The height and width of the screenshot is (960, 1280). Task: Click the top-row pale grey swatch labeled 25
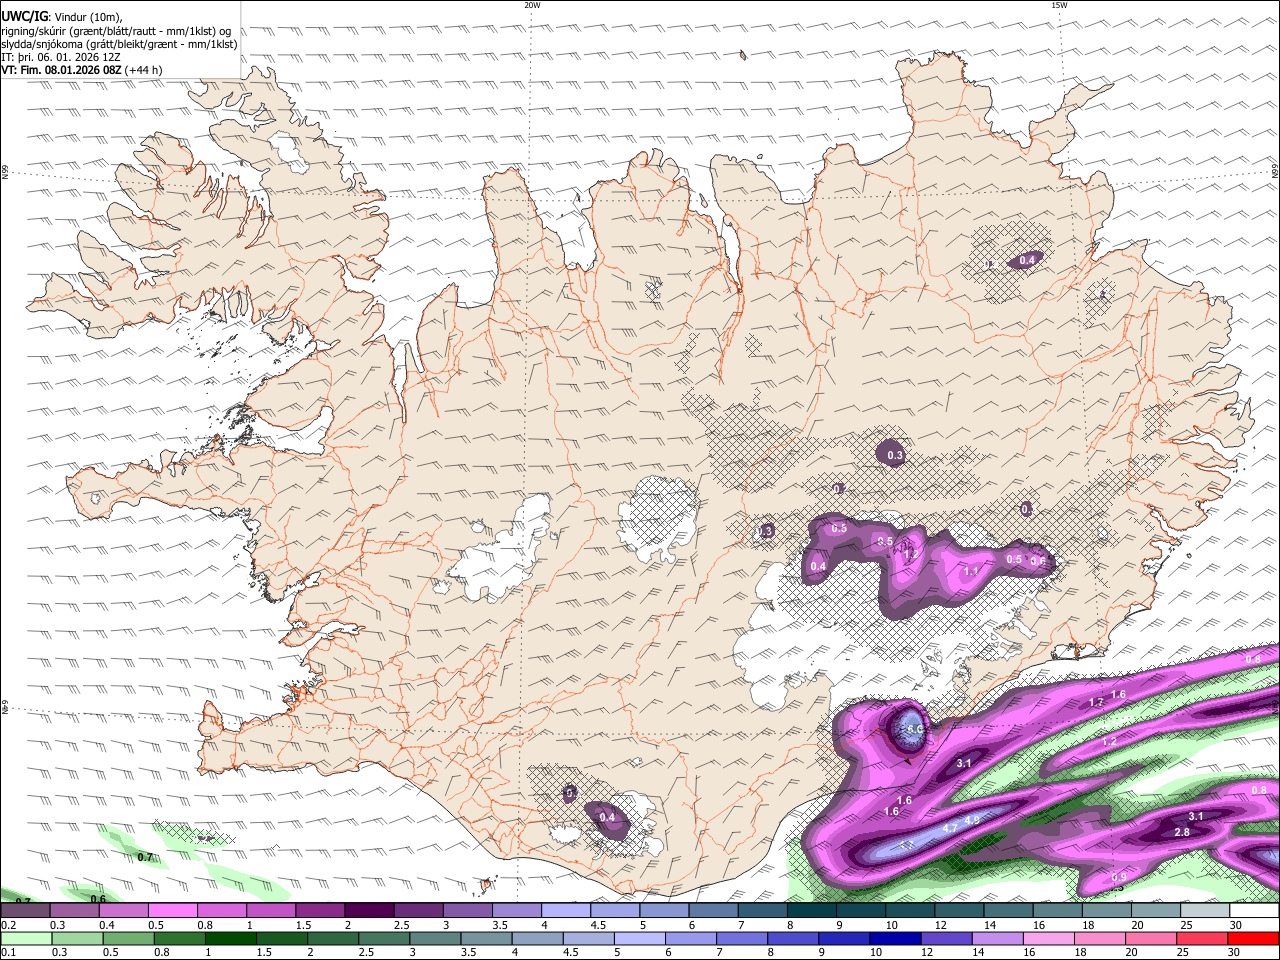[1204, 911]
